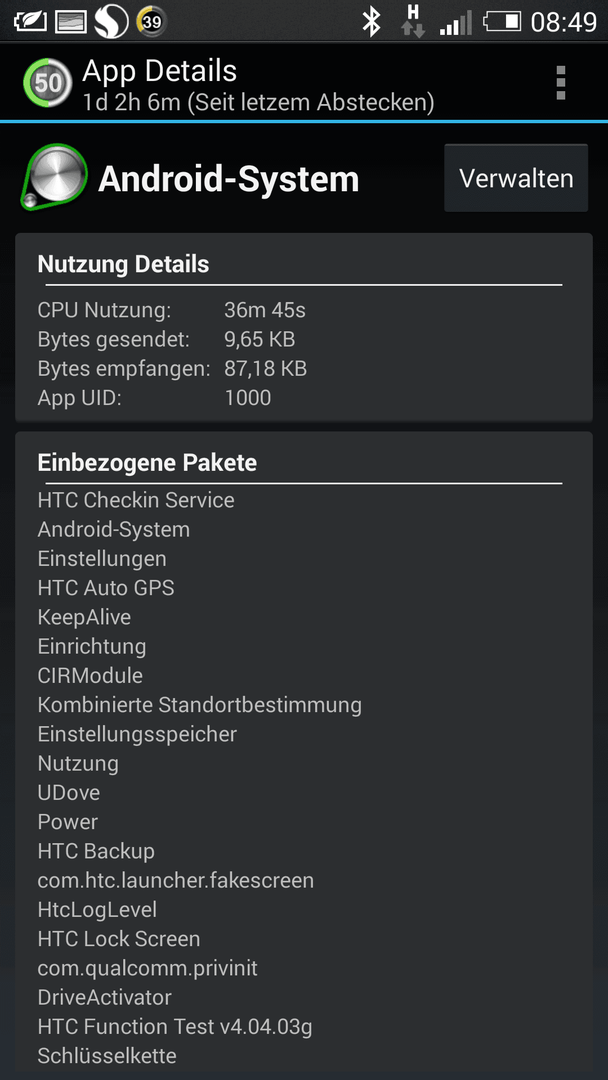Screen dimensions: 608x1080
Task: Tap the Android-System app icon
Action: point(54,177)
